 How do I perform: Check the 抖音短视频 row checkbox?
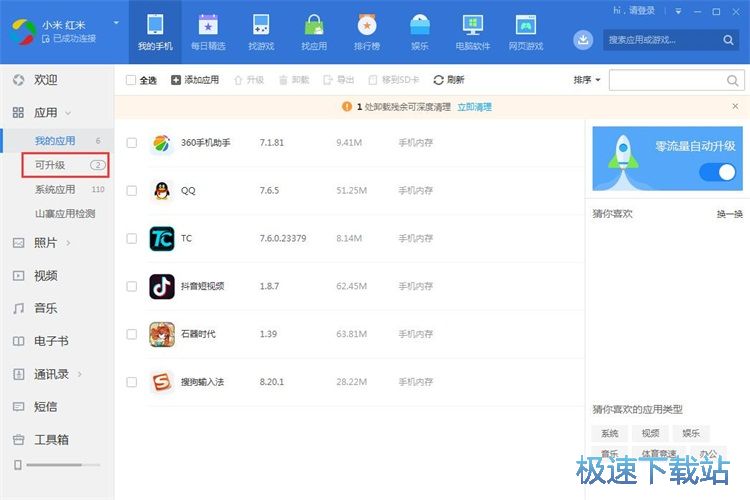[132, 286]
